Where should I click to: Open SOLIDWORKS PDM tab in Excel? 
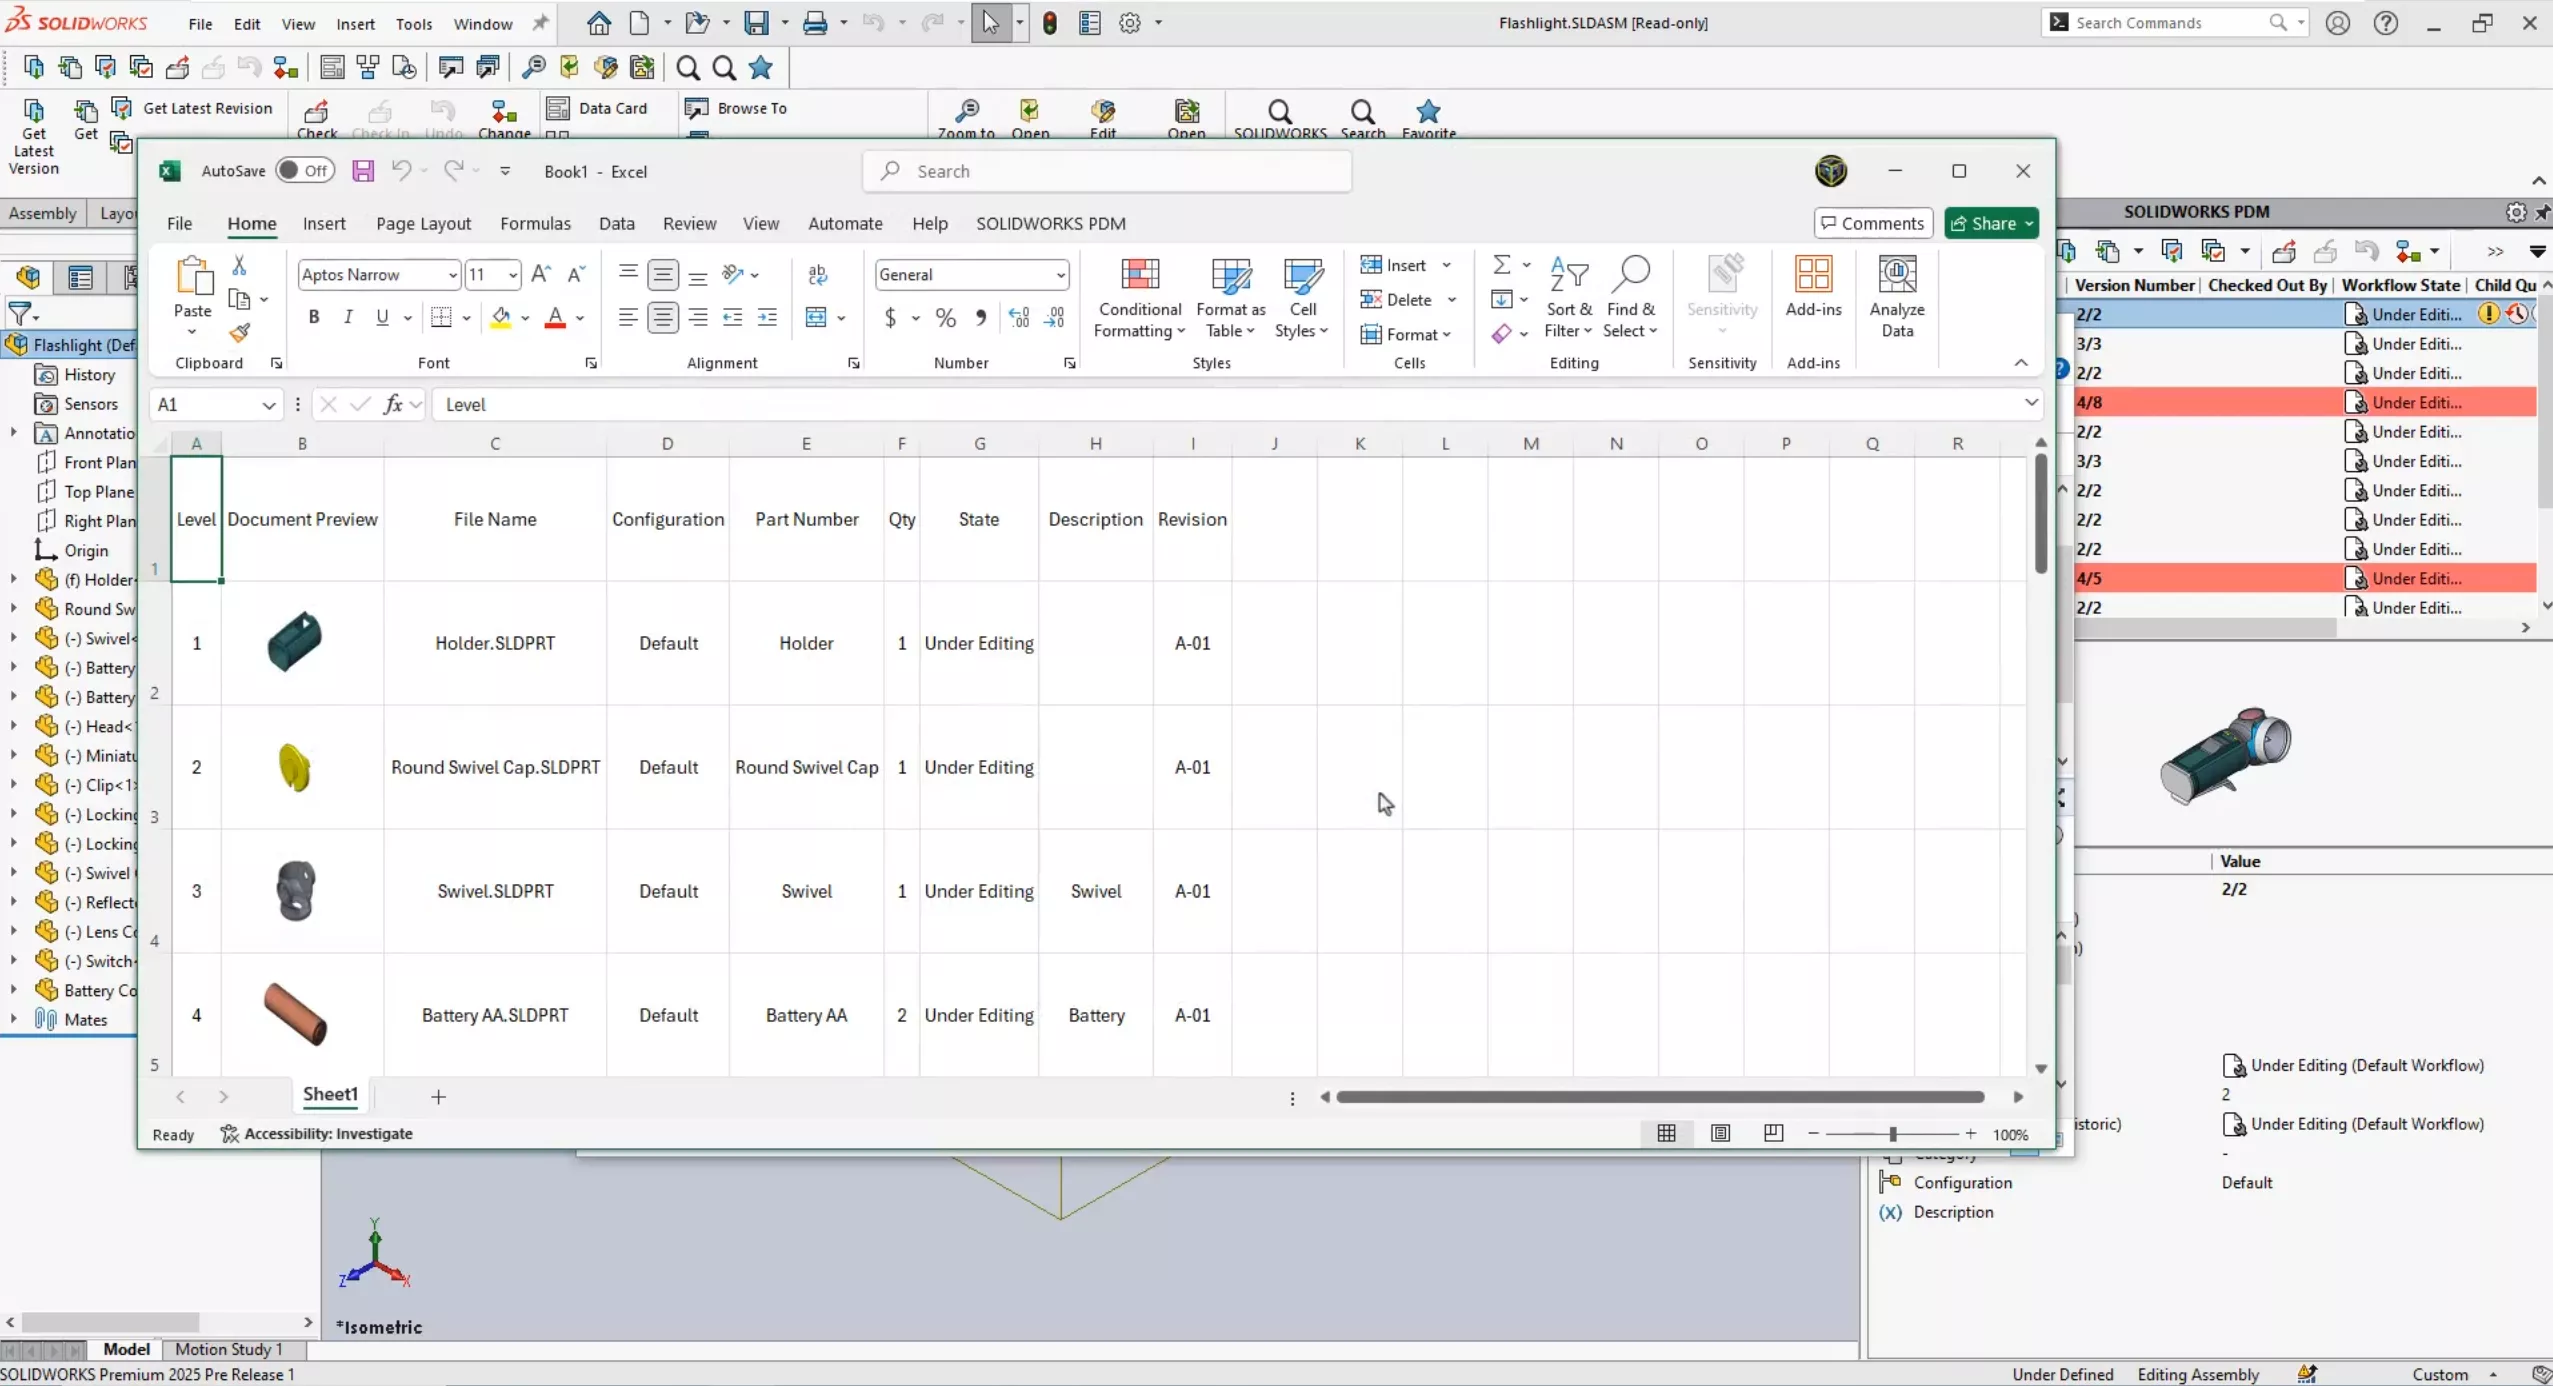tap(1051, 224)
